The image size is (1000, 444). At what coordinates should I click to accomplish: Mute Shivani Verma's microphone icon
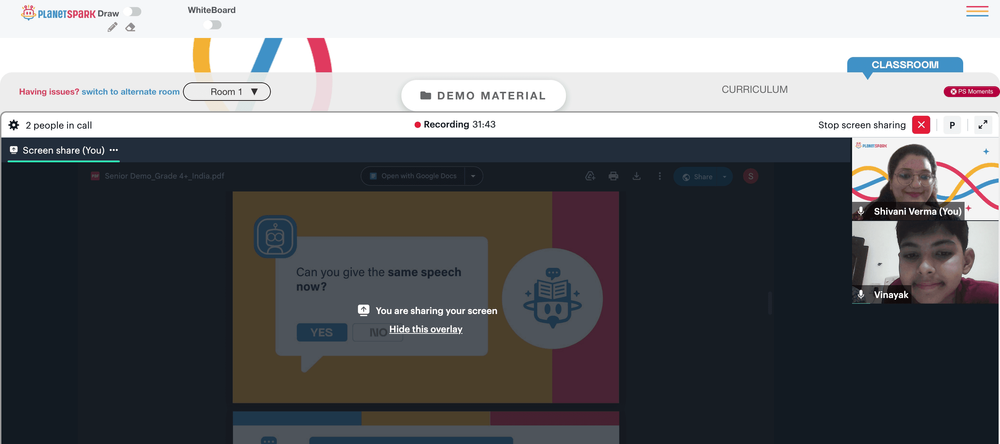tap(861, 211)
